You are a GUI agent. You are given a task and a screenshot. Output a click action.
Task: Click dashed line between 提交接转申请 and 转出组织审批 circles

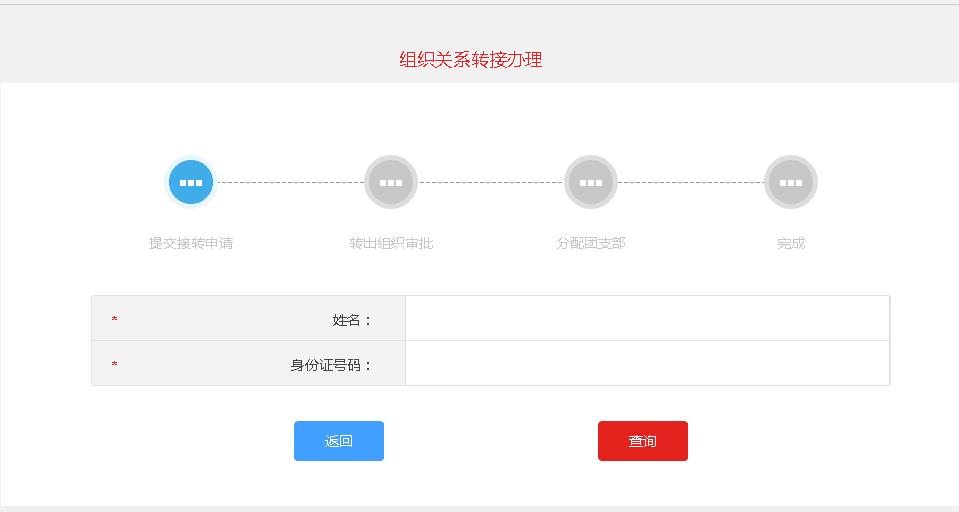(290, 183)
